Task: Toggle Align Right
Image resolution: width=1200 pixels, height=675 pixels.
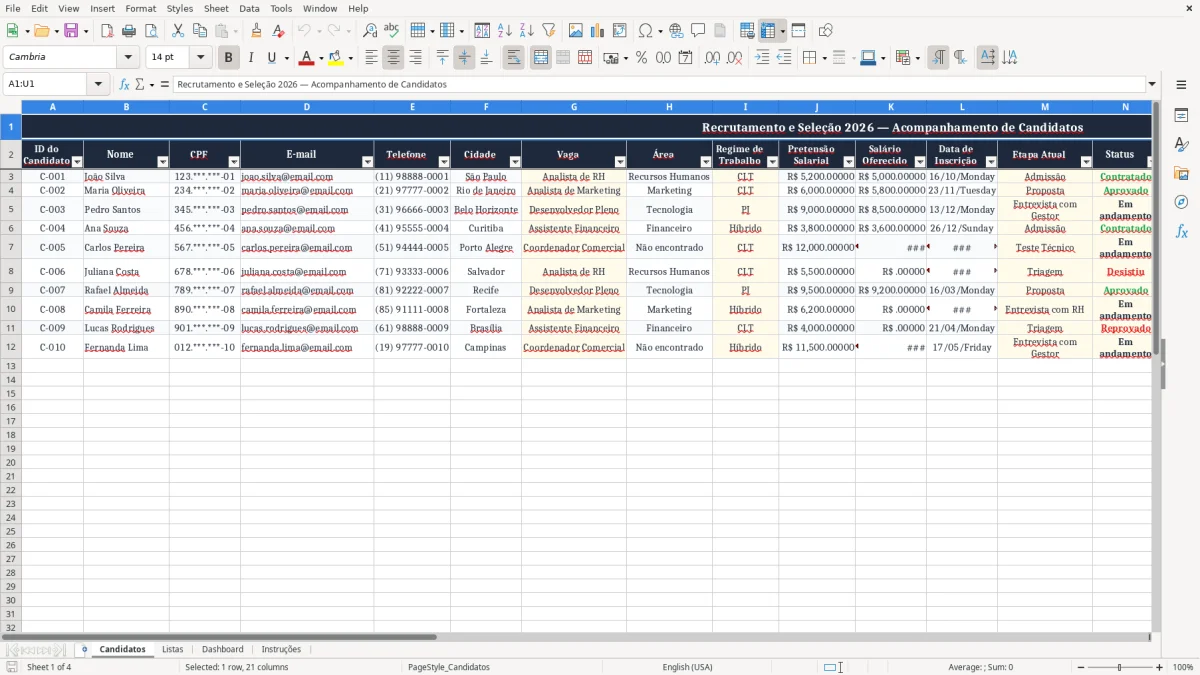Action: pyautogui.click(x=415, y=58)
